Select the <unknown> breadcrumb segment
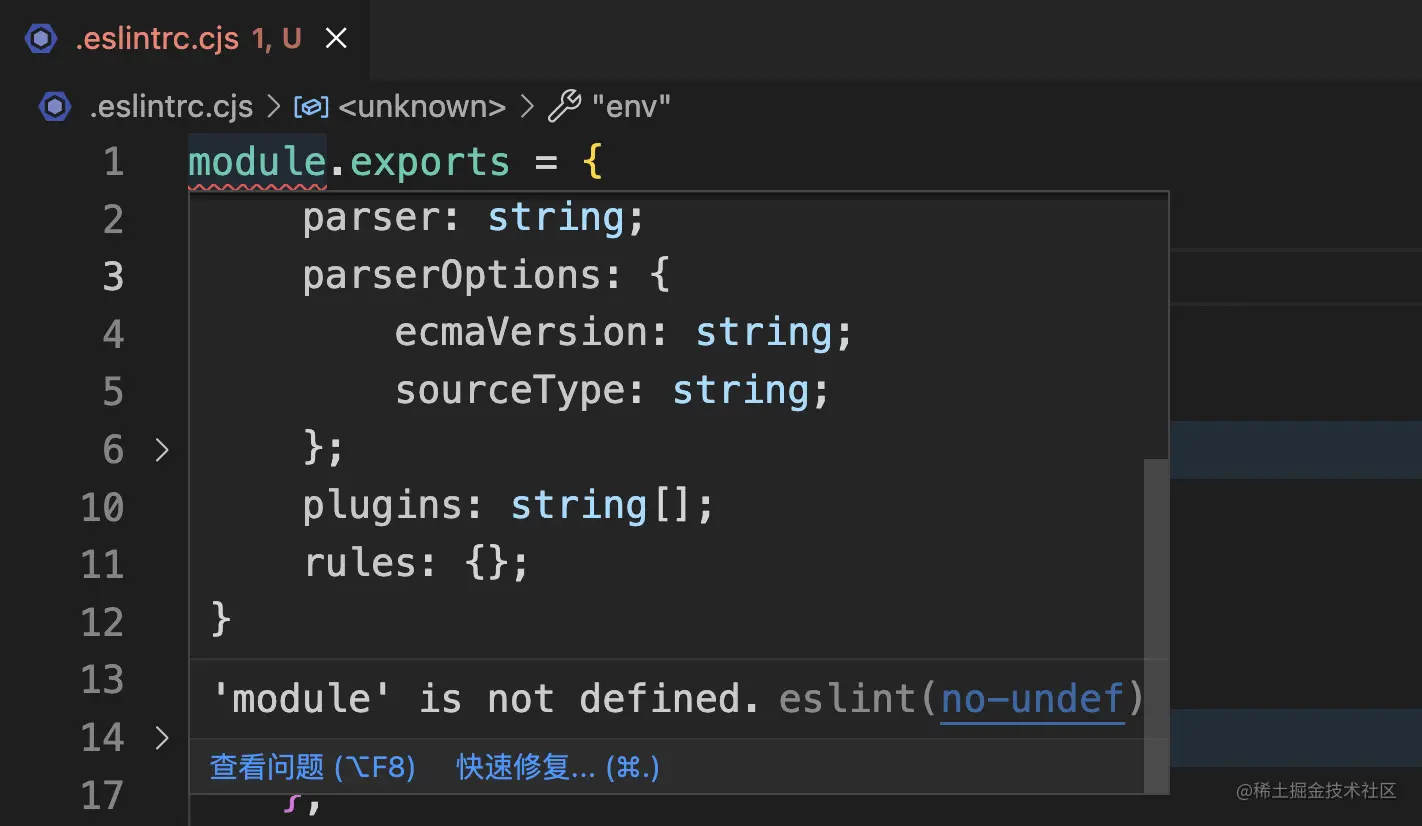The width and height of the screenshot is (1422, 826). coord(421,106)
